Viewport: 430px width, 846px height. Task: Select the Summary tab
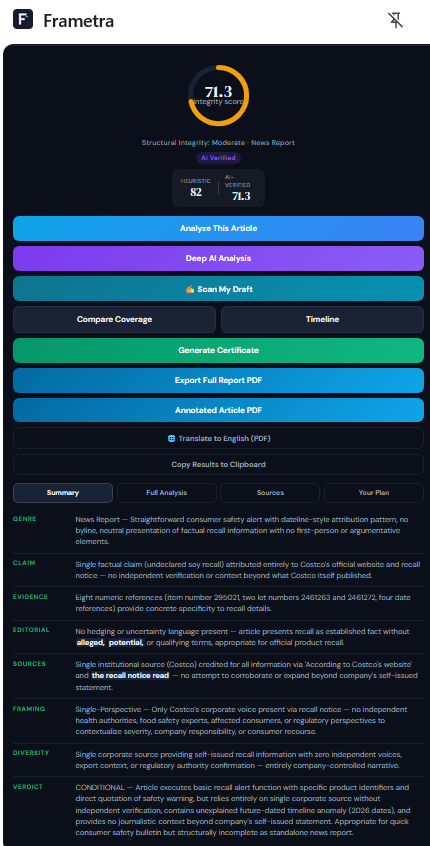click(63, 493)
